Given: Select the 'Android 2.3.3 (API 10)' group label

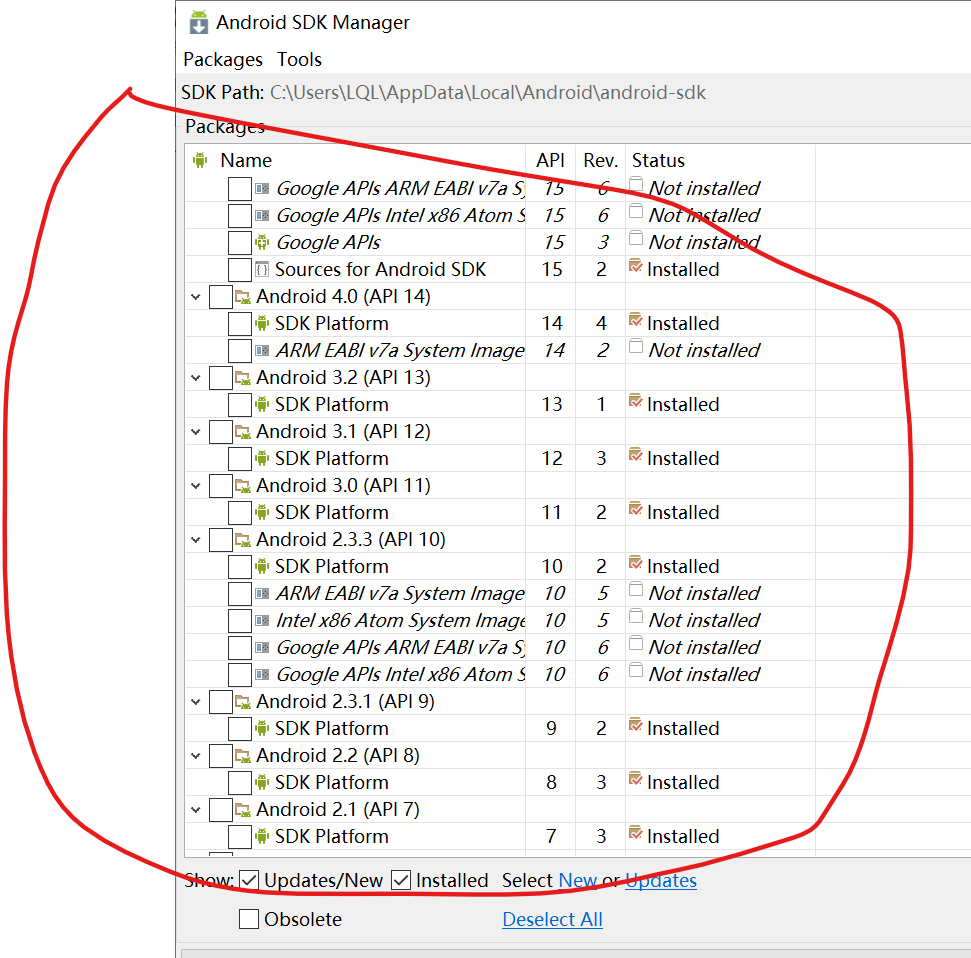Looking at the screenshot, I should tap(351, 539).
